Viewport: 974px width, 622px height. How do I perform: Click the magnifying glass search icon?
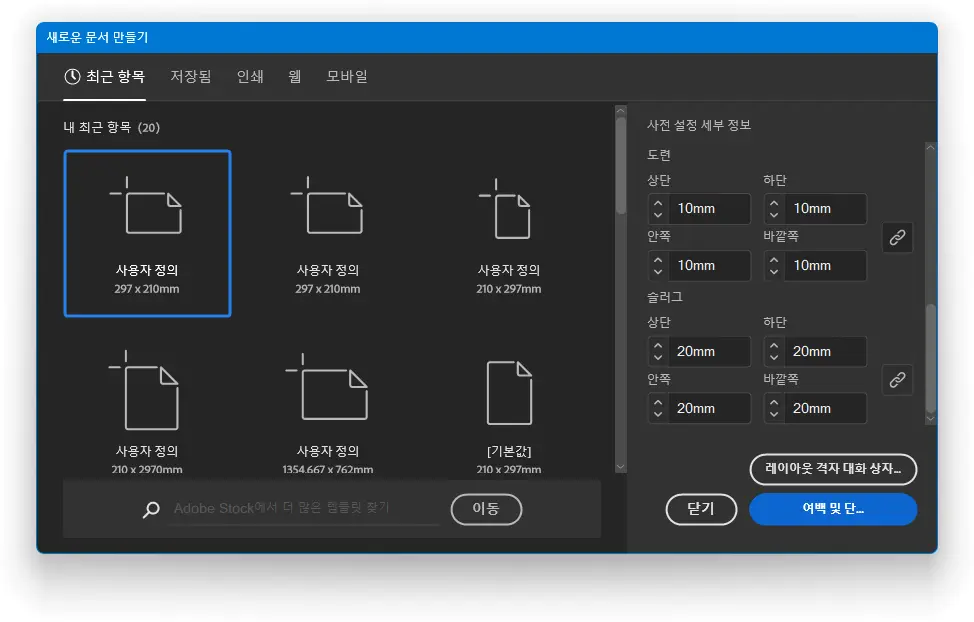click(x=150, y=510)
